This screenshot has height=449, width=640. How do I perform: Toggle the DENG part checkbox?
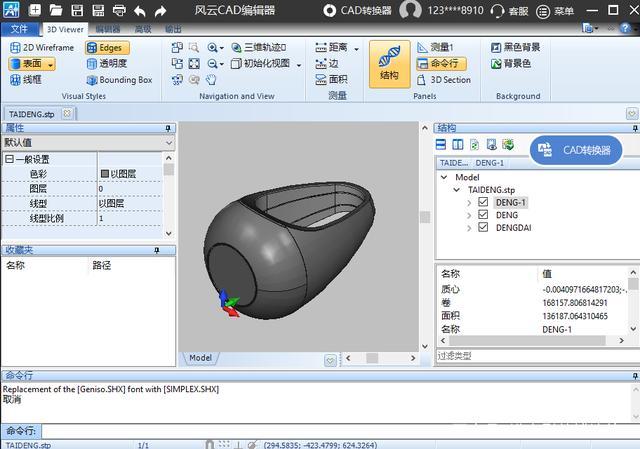click(x=485, y=215)
